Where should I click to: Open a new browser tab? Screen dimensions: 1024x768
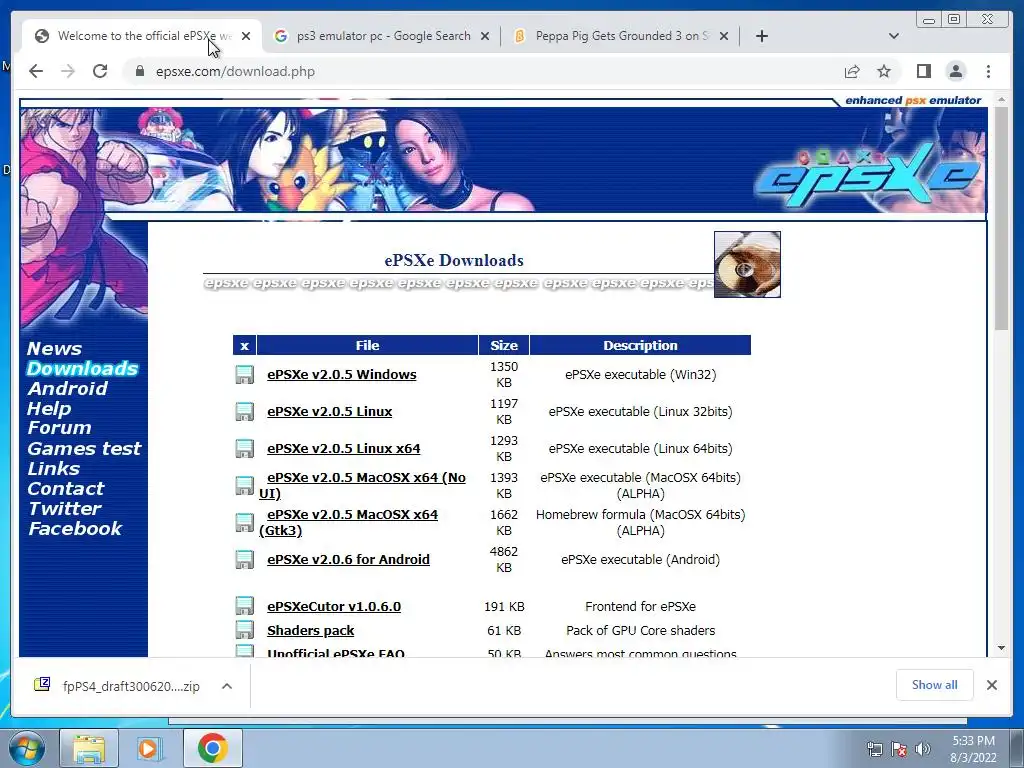(761, 36)
